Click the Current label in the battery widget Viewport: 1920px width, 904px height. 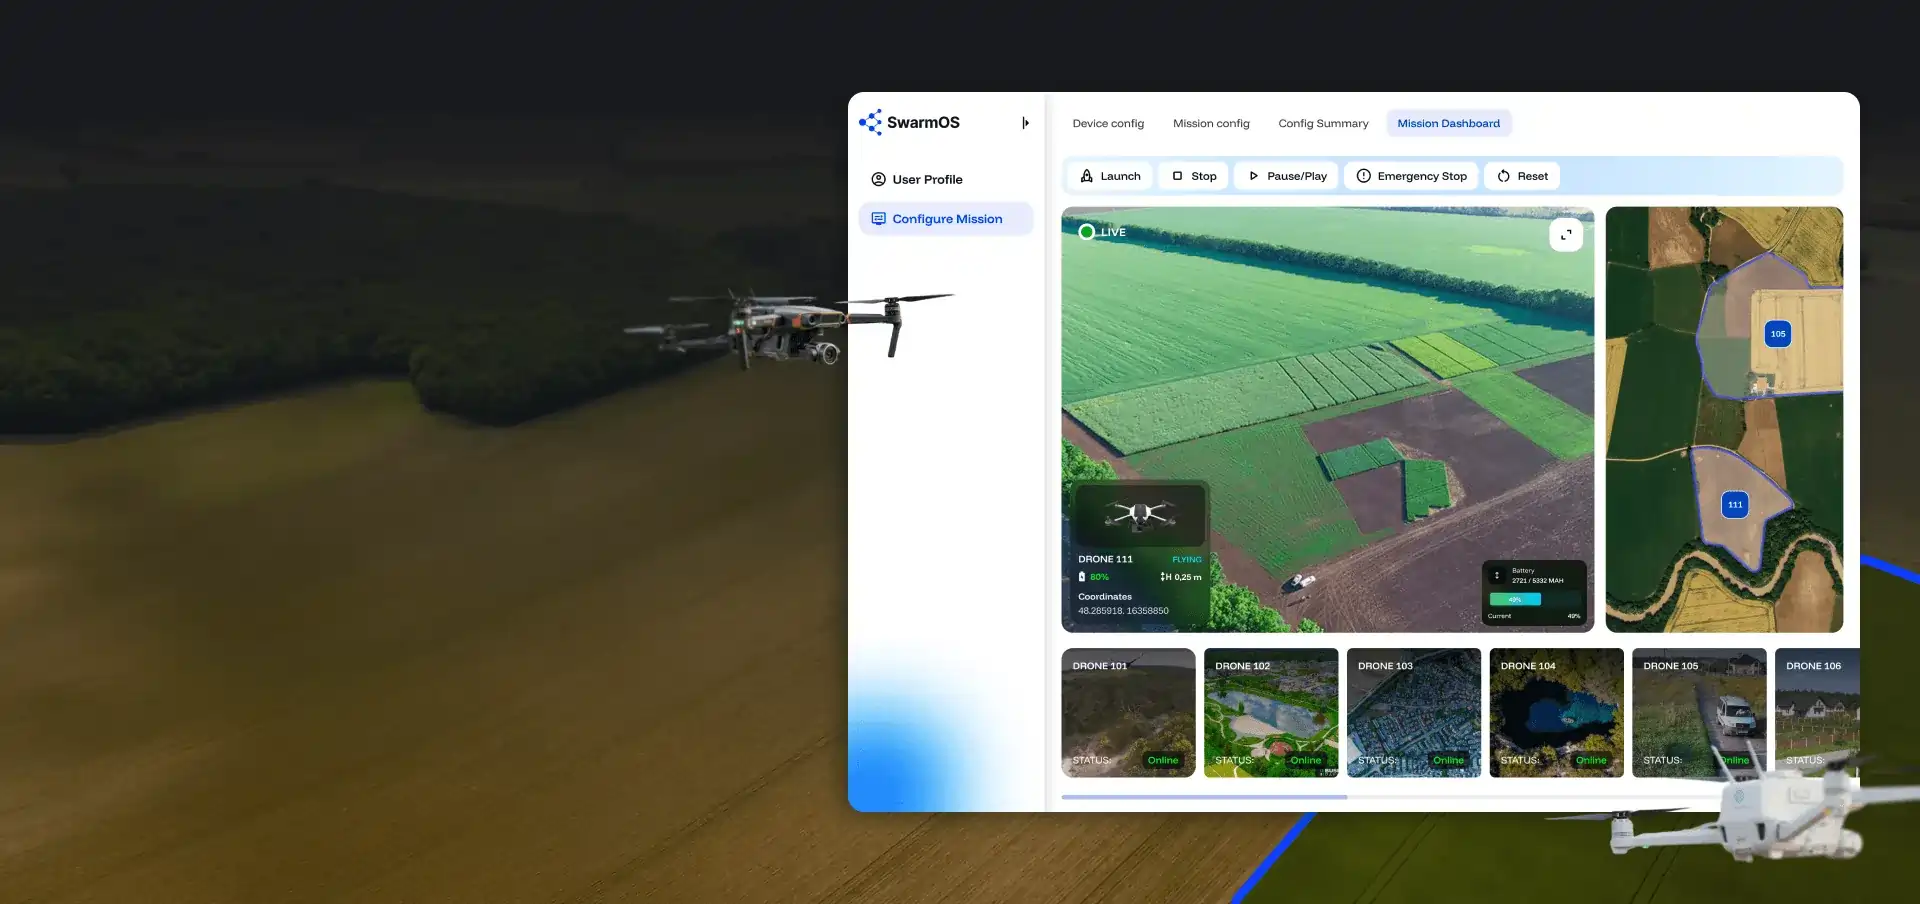pyautogui.click(x=1499, y=616)
